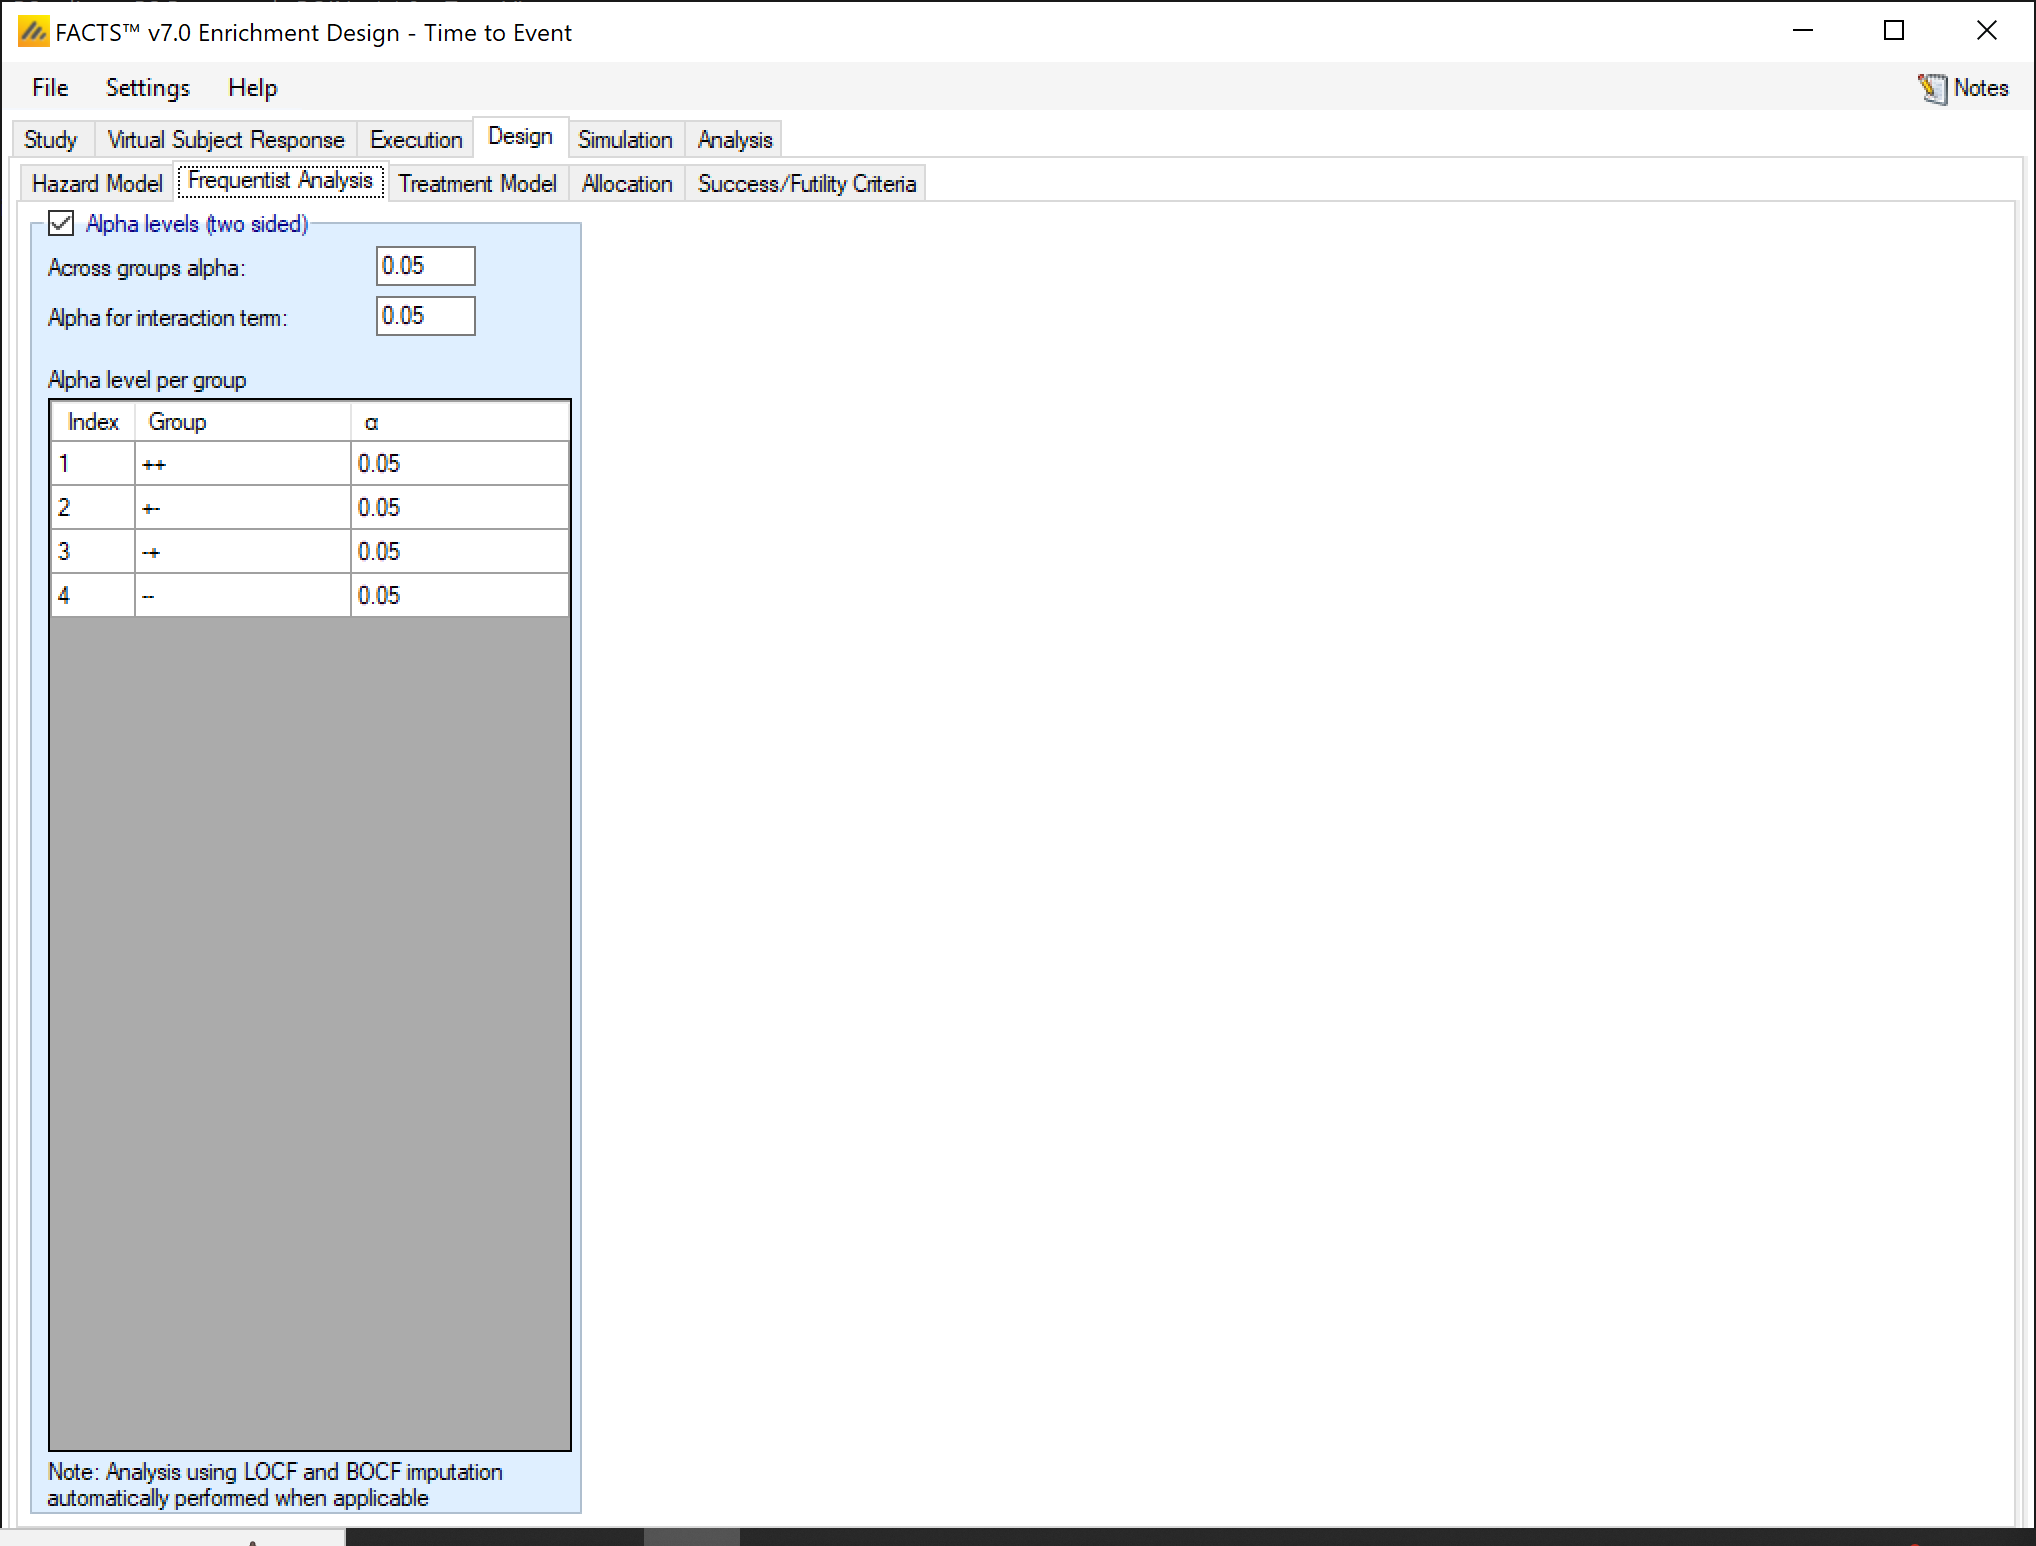Screen dimensions: 2036x1546
Task: Switch to the Allocation sub-tab
Action: point(627,184)
